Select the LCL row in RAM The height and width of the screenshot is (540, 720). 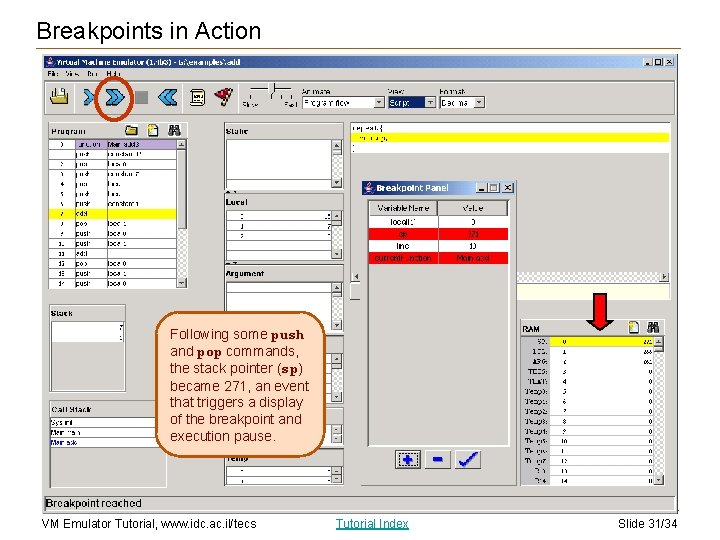pos(588,352)
